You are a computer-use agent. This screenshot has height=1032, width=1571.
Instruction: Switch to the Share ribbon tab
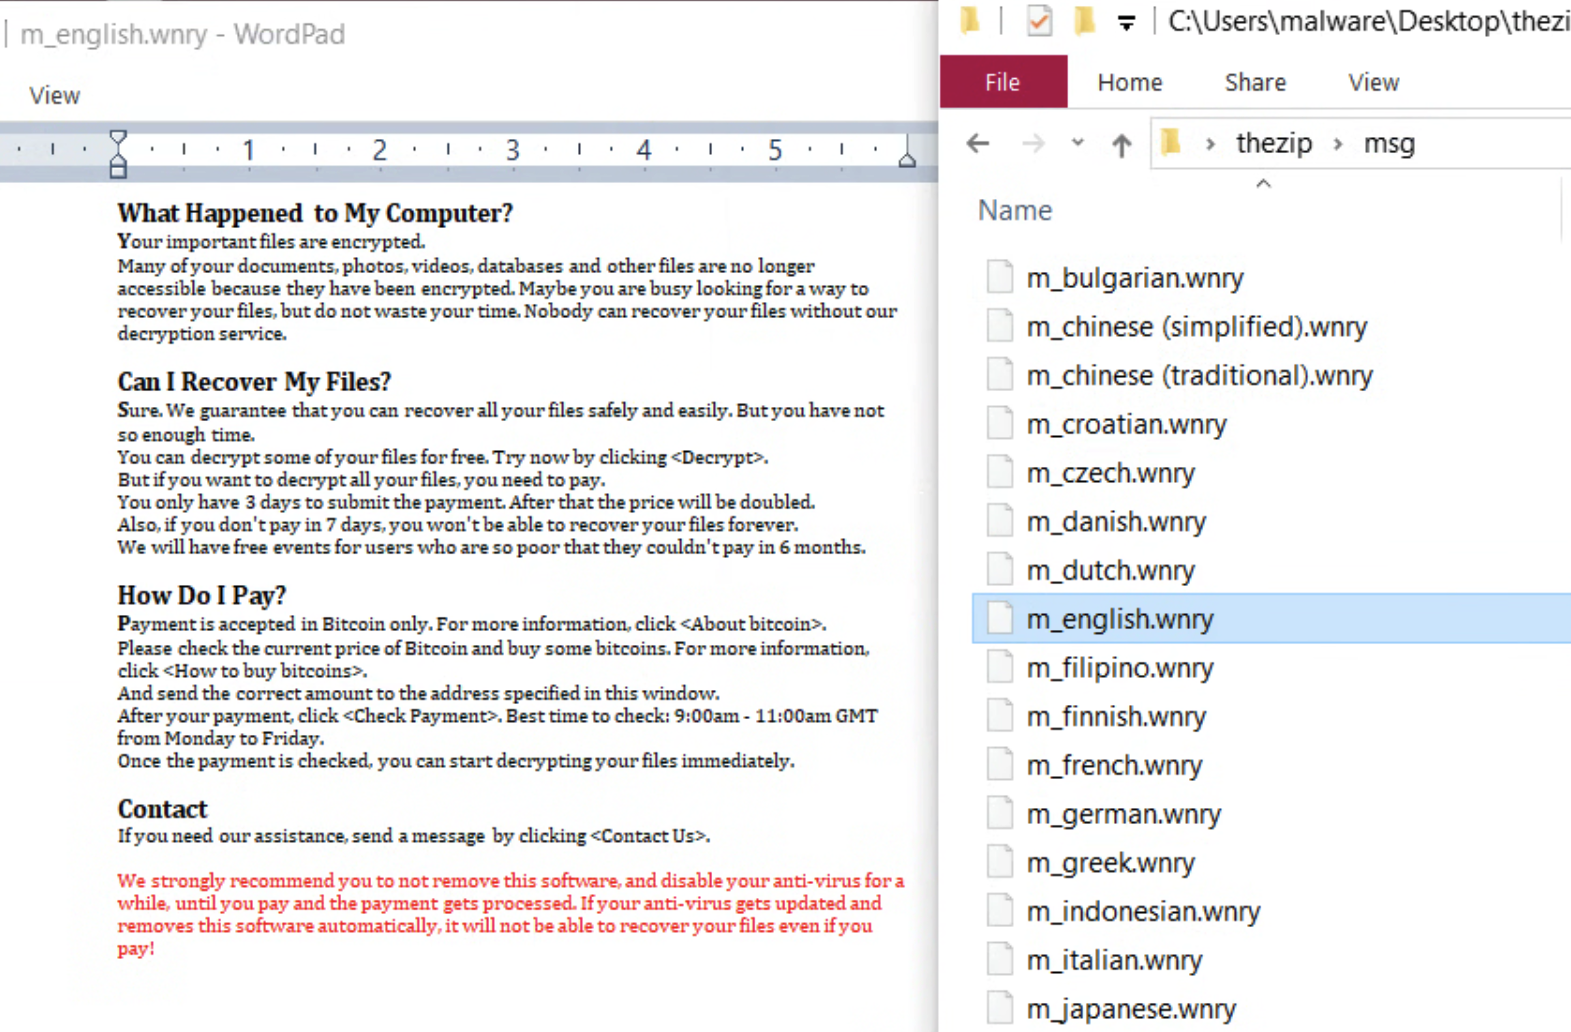click(x=1255, y=82)
